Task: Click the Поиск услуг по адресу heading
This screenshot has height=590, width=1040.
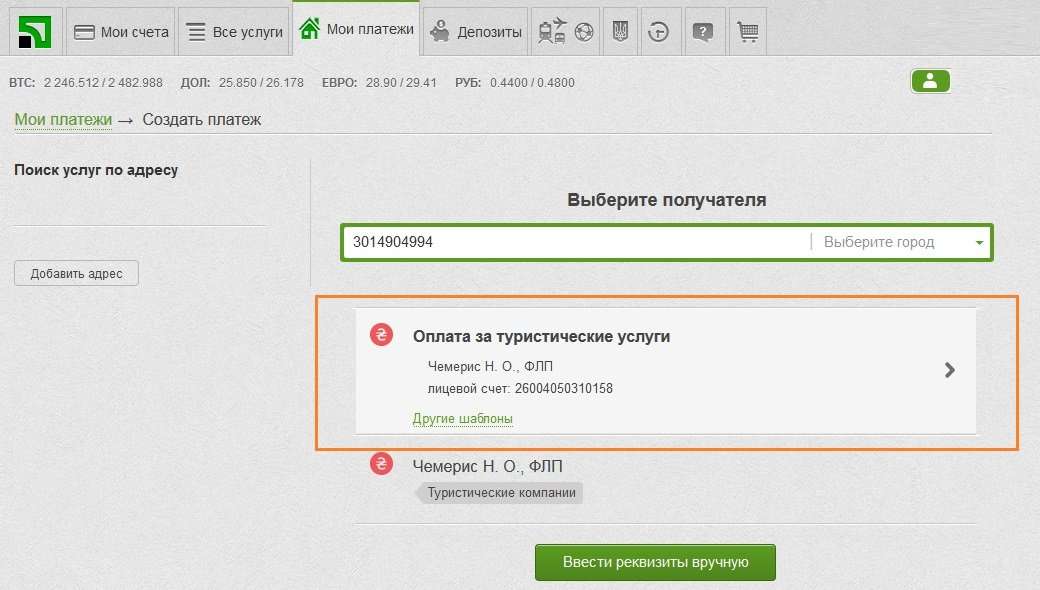Action: [96, 170]
